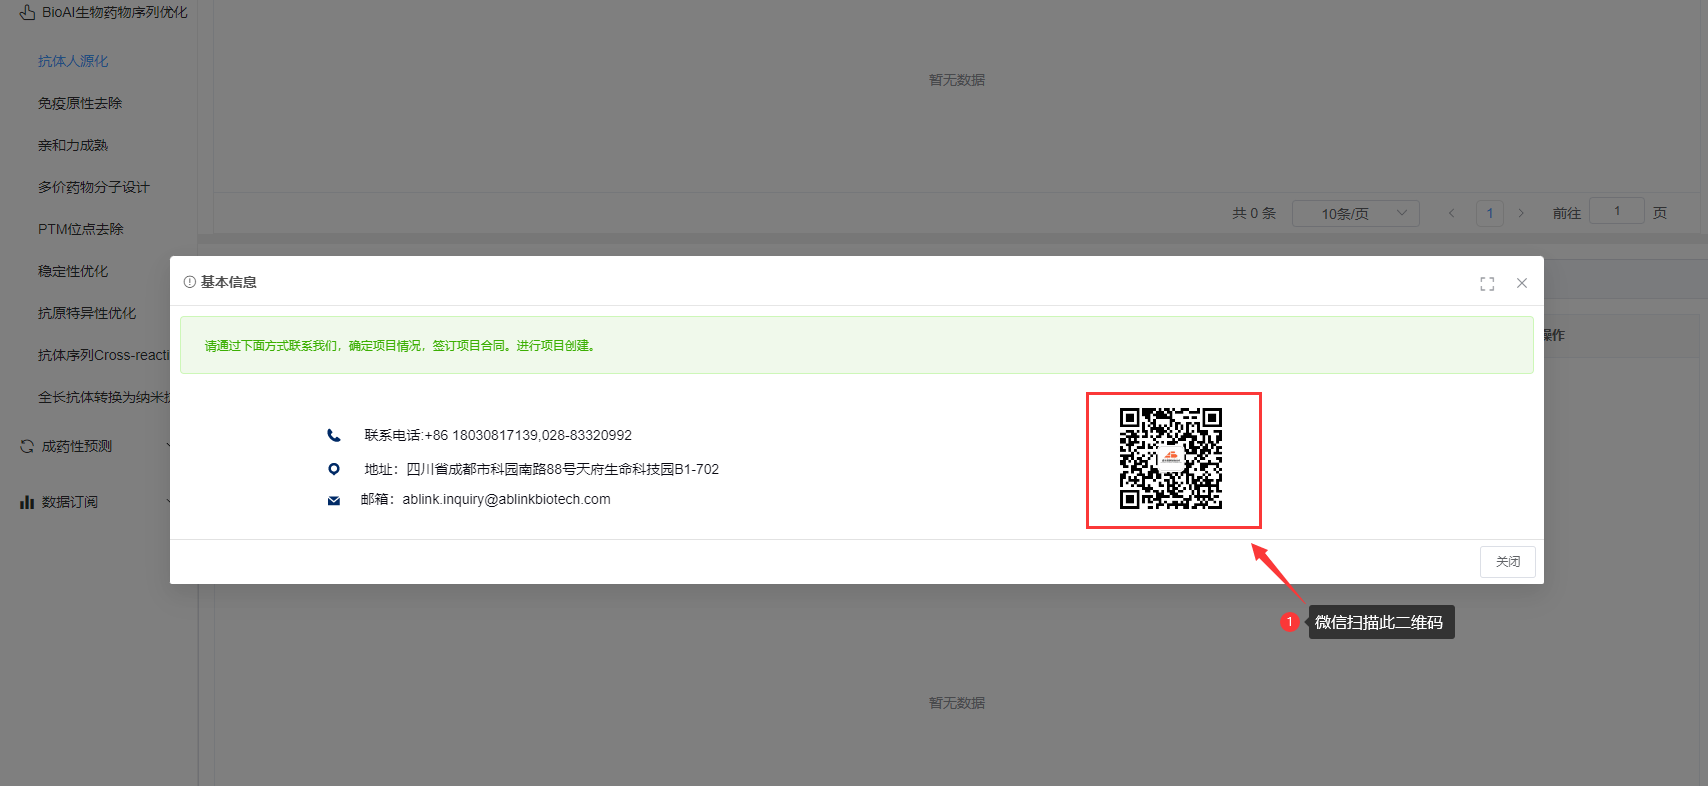Select page number 1 in pagination
This screenshot has height=786, width=1708.
click(x=1490, y=213)
